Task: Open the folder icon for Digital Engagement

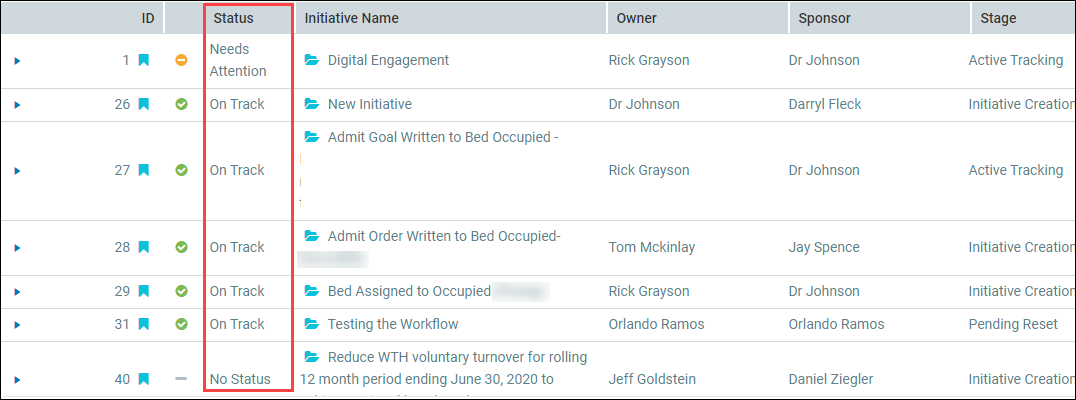Action: [x=312, y=60]
